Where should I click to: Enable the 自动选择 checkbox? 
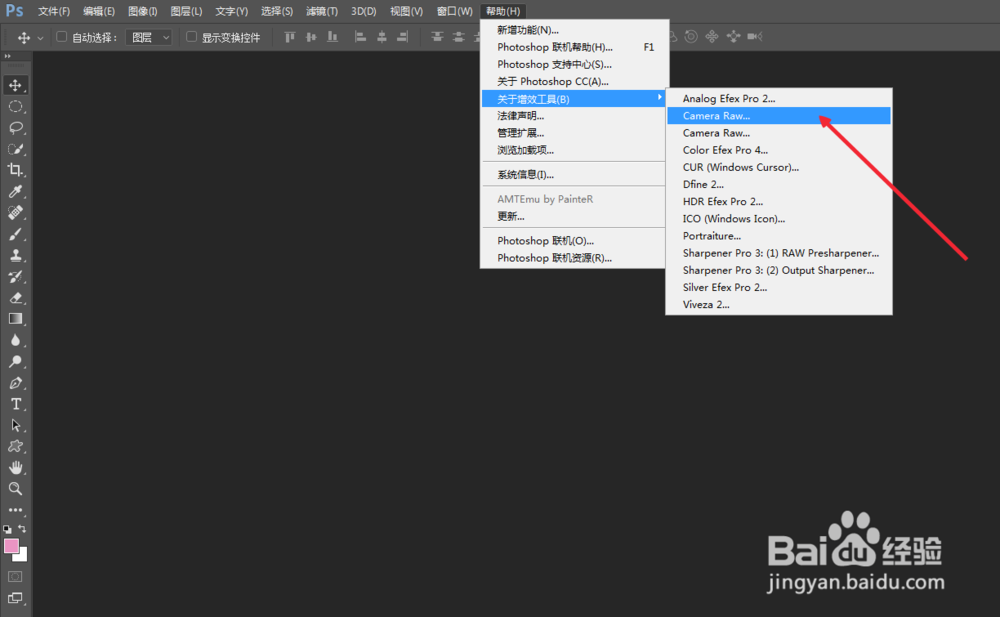click(x=61, y=37)
